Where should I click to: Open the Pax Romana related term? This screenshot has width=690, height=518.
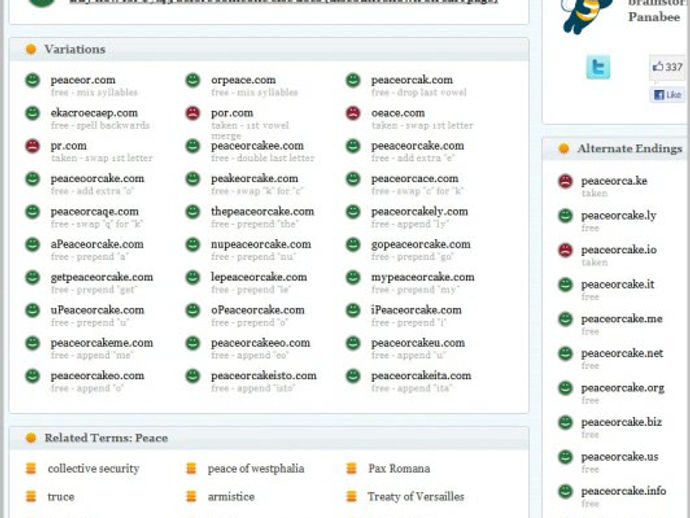click(399, 469)
